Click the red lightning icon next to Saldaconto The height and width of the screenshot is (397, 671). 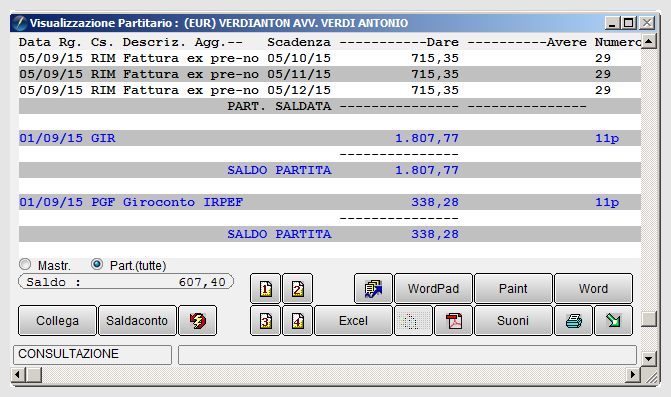[197, 320]
